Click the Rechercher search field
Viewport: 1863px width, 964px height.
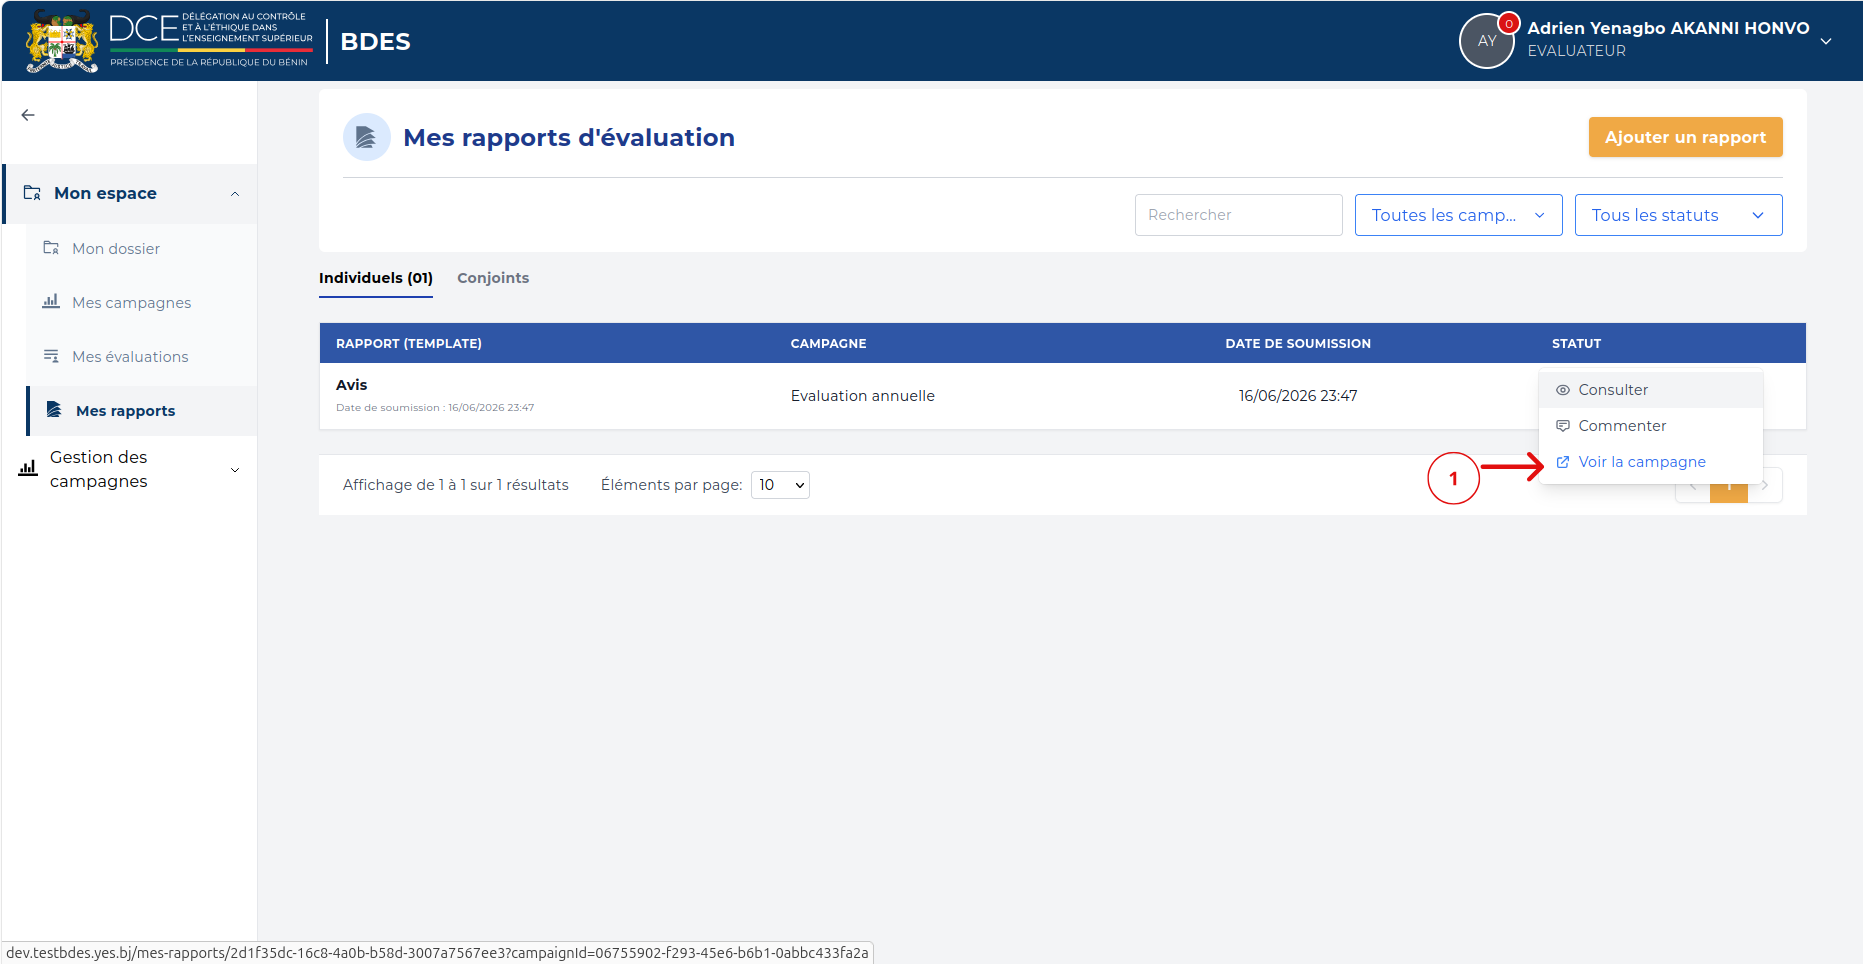coord(1238,215)
